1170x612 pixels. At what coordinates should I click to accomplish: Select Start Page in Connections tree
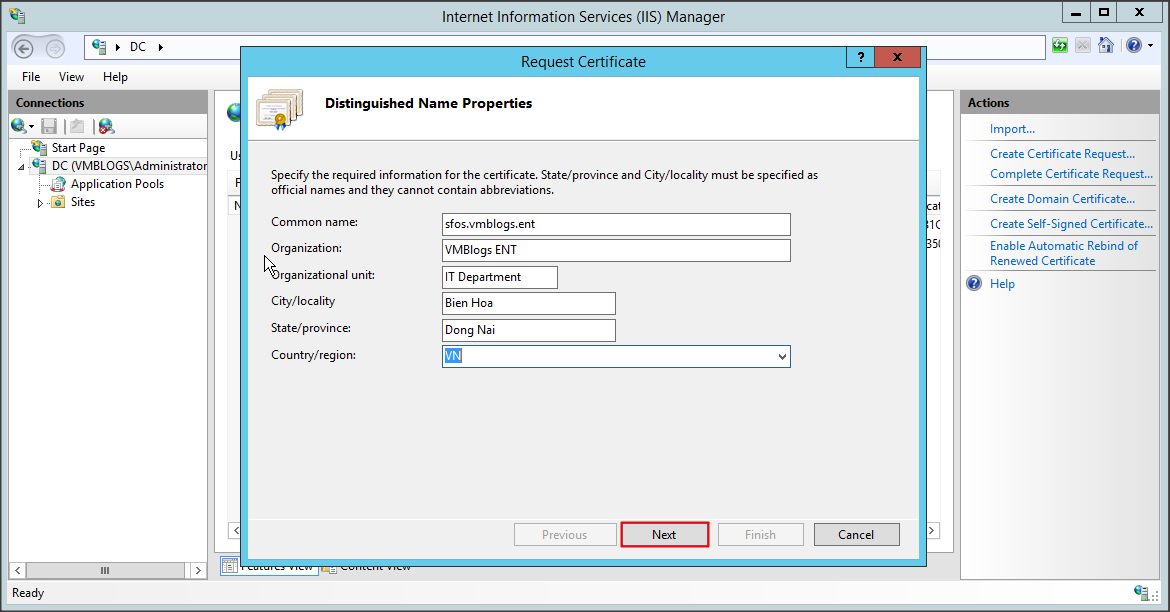point(78,148)
